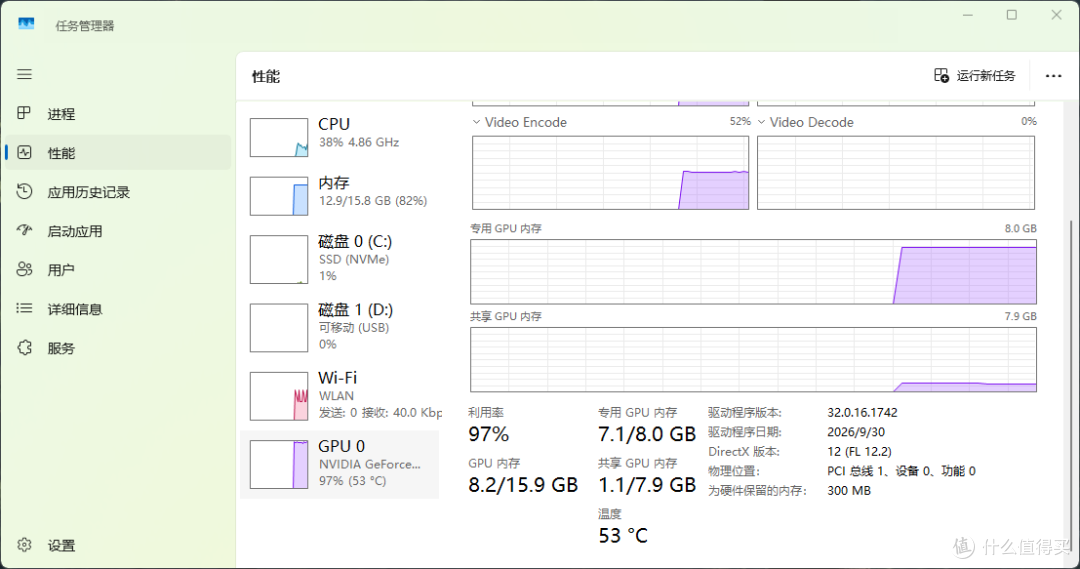
Task: Click the 53 °C temperature reading
Action: point(623,536)
